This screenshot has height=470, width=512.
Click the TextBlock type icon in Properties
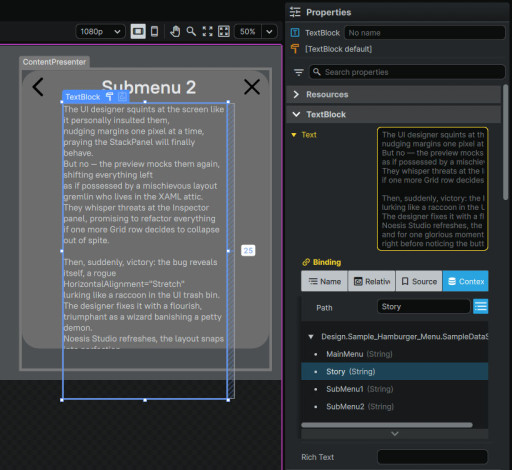coord(295,33)
